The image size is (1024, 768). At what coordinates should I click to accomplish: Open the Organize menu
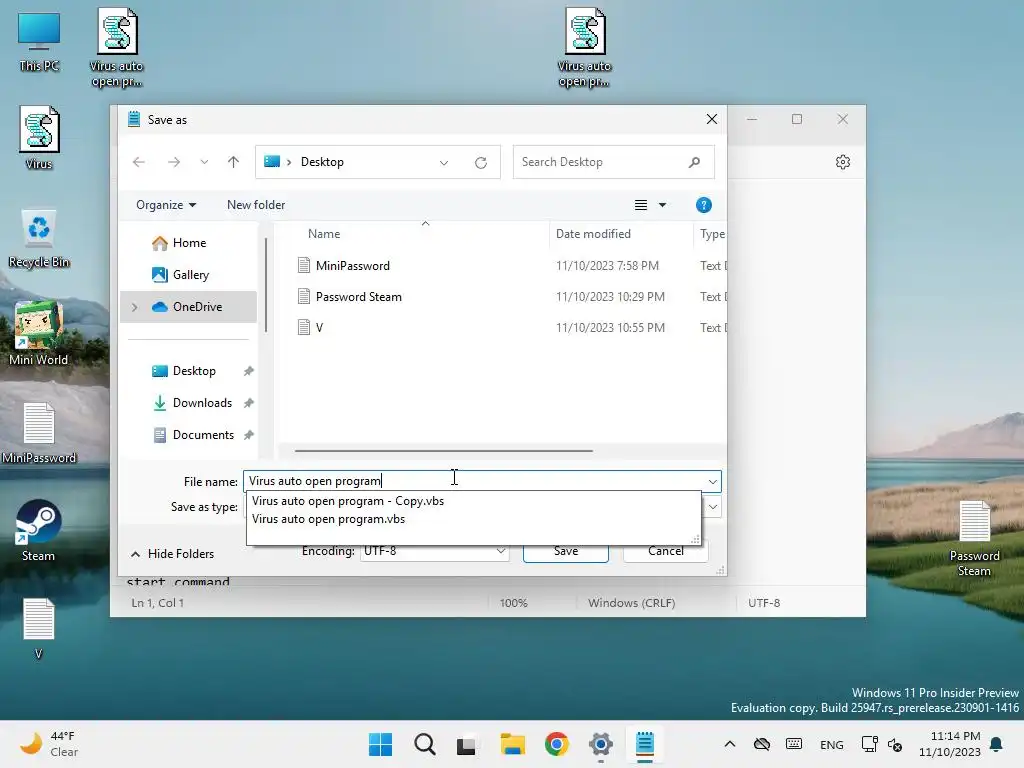tap(166, 205)
